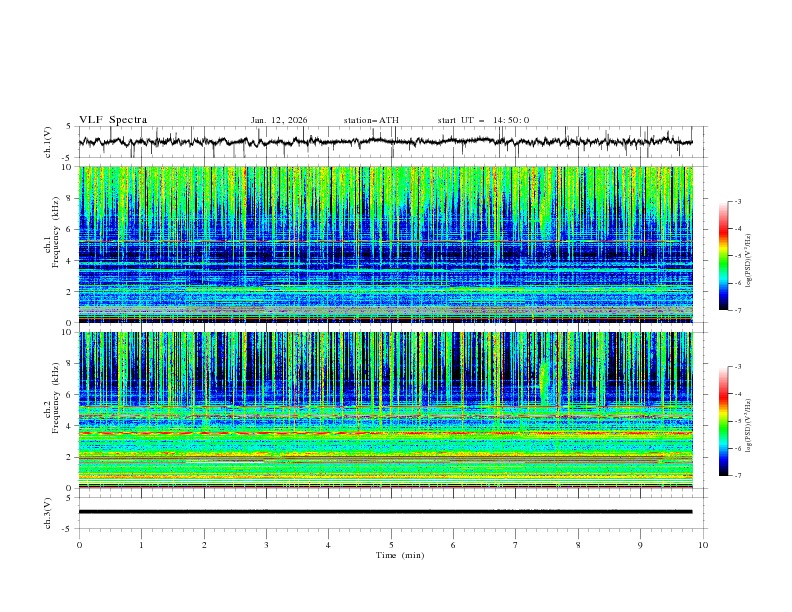792x612 pixels.
Task: Click the ch.2 PSD color bar
Action: click(x=724, y=421)
